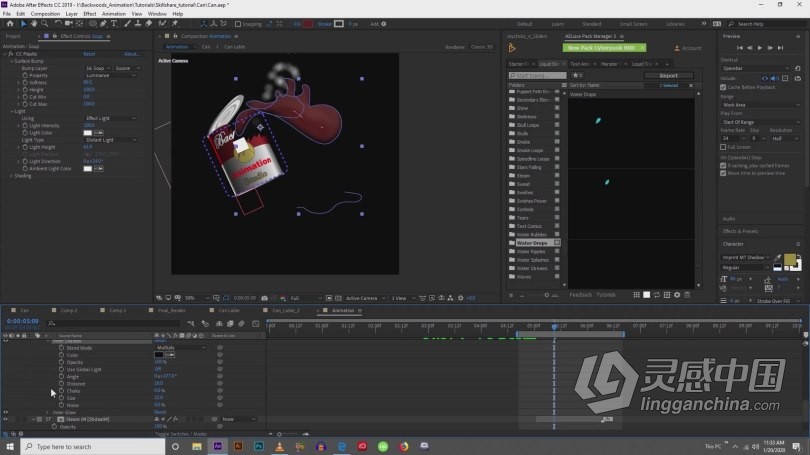Screen dimensions: 810x455
Task: Activate the Selection arrow tool
Action: [x=23, y=24]
